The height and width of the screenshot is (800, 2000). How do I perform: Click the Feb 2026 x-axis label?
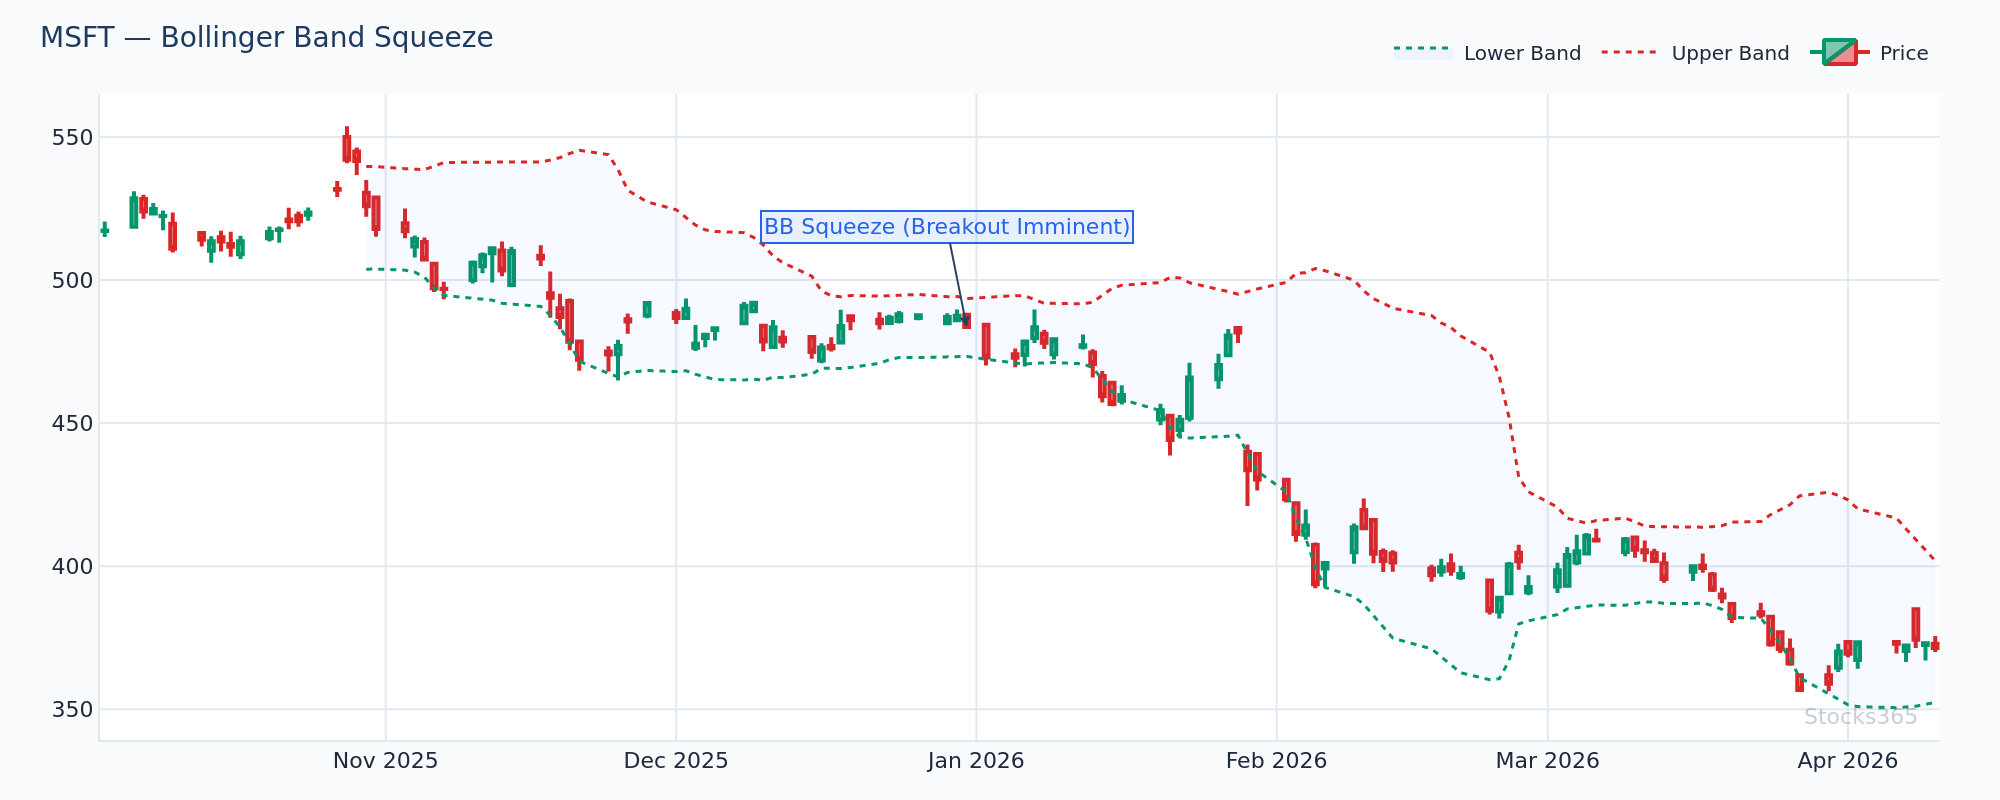point(1276,761)
